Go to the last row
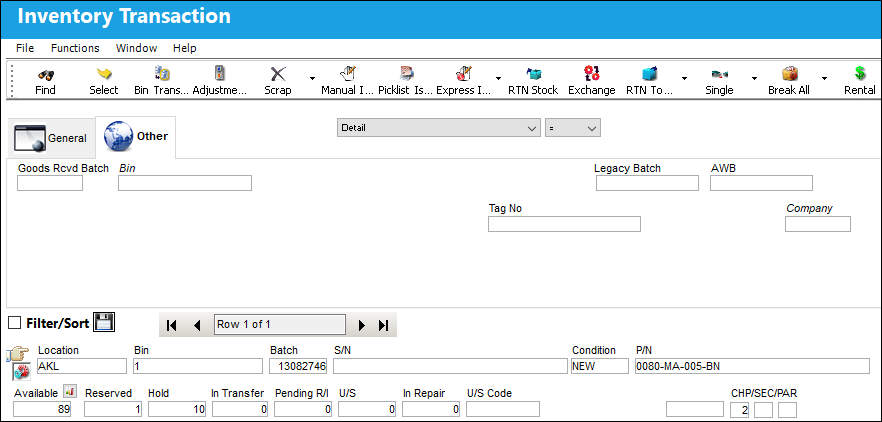Screen dimensions: 882x422 tap(384, 325)
